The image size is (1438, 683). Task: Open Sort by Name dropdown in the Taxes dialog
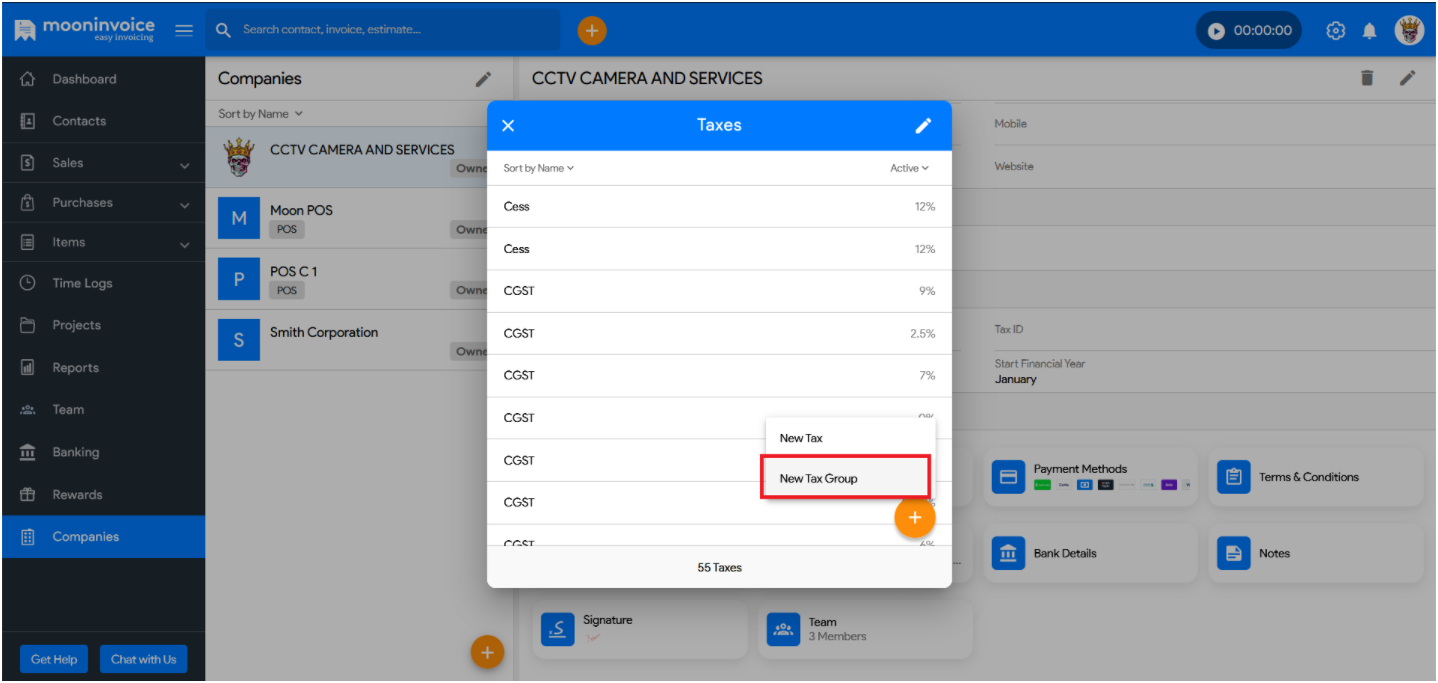coord(539,168)
